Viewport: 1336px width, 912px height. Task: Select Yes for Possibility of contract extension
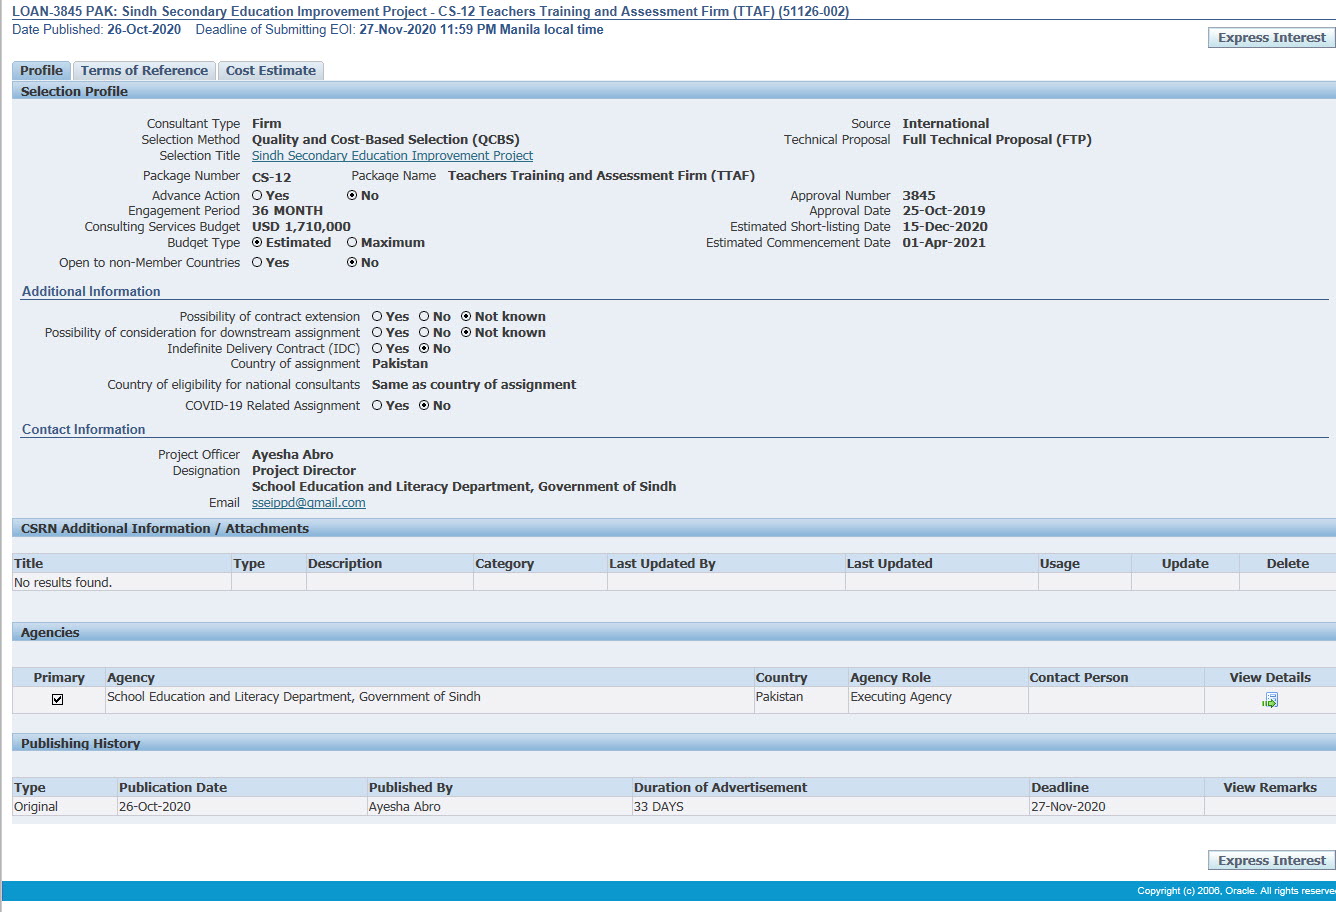tap(378, 317)
